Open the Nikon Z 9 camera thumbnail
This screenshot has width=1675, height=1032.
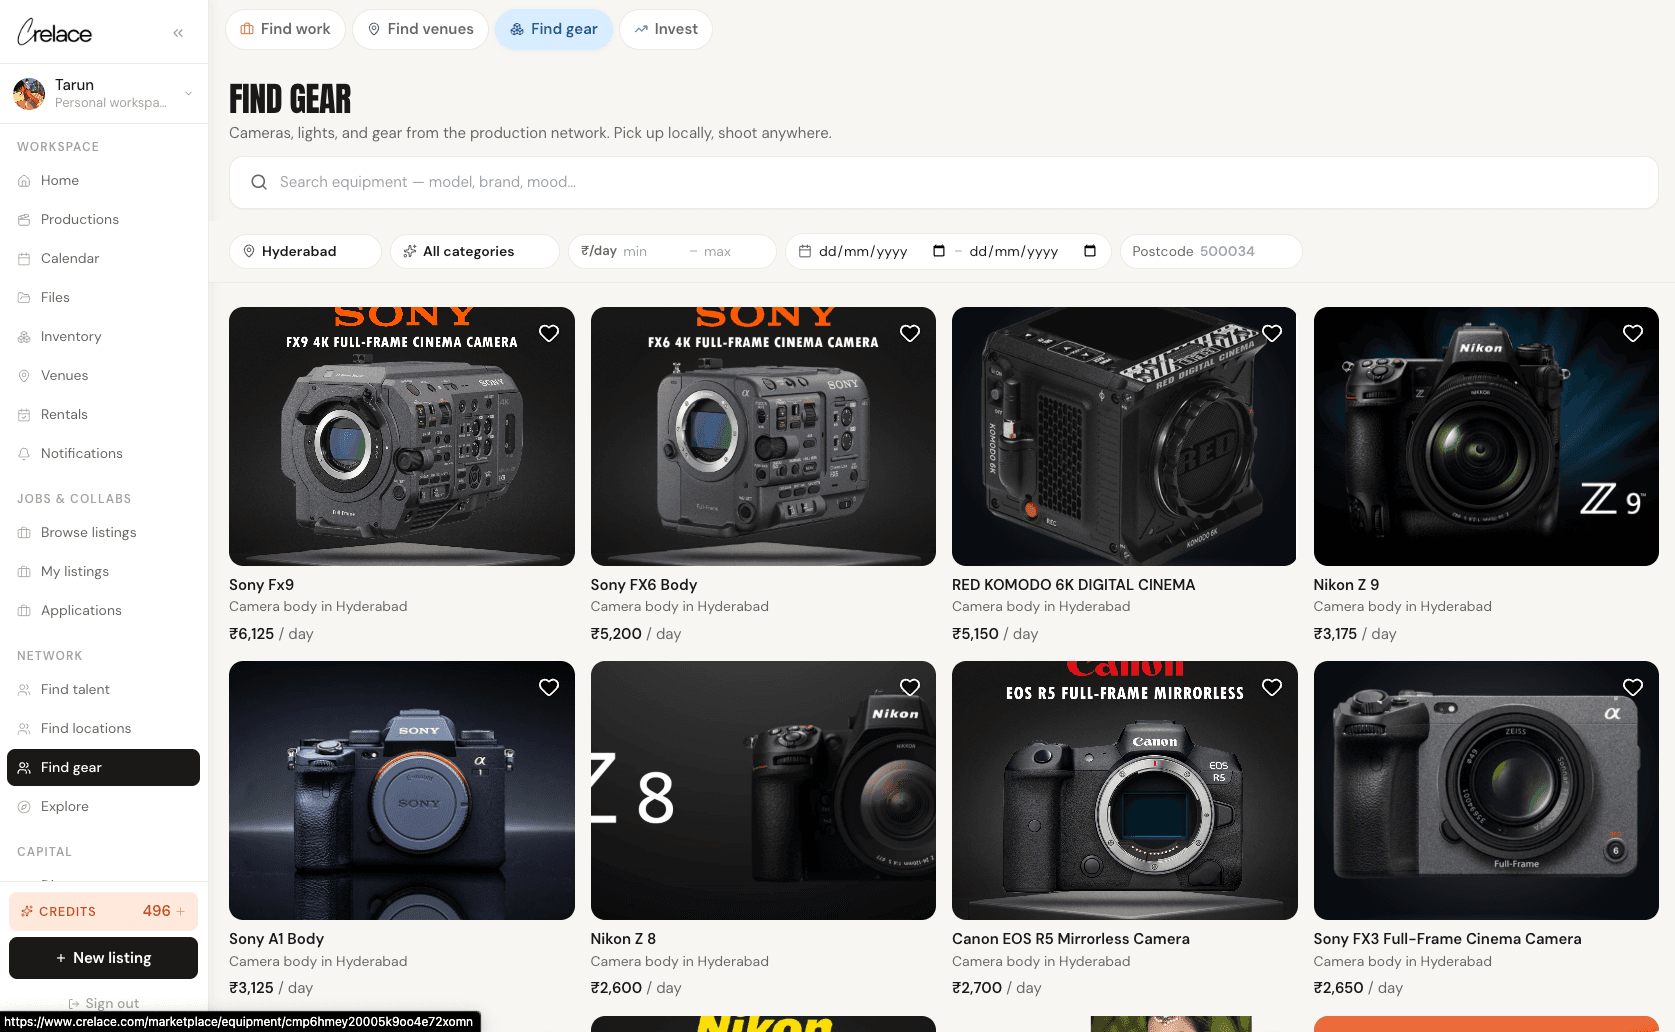tap(1486, 436)
